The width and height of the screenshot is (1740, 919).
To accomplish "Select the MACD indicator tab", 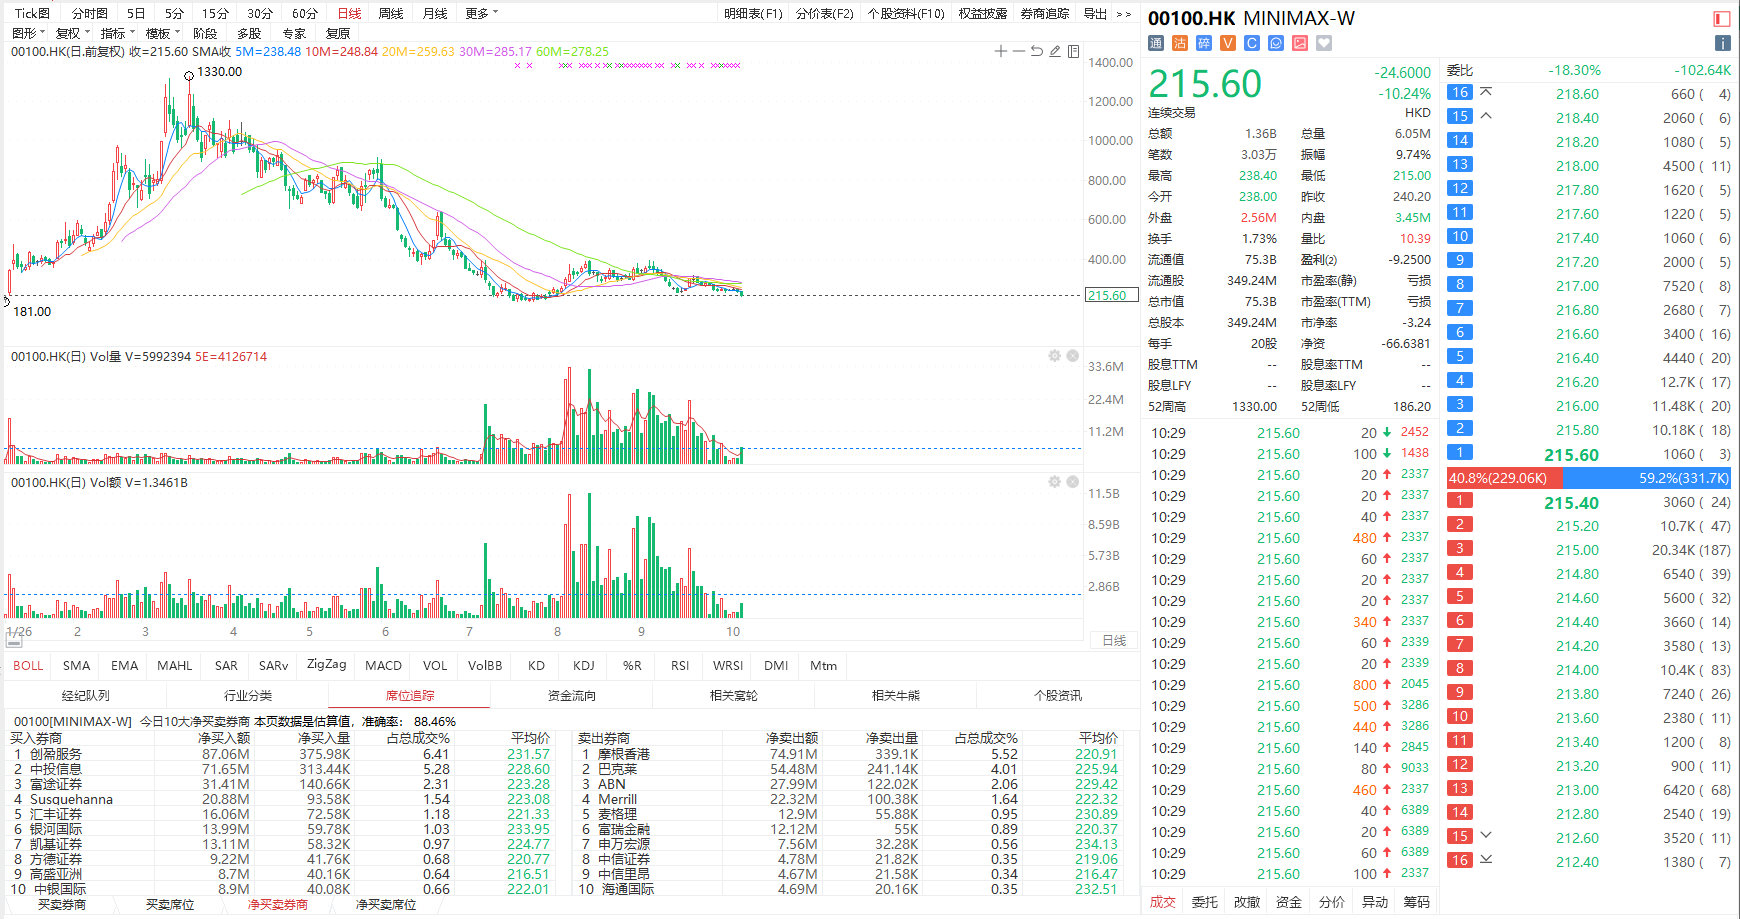I will [x=383, y=665].
